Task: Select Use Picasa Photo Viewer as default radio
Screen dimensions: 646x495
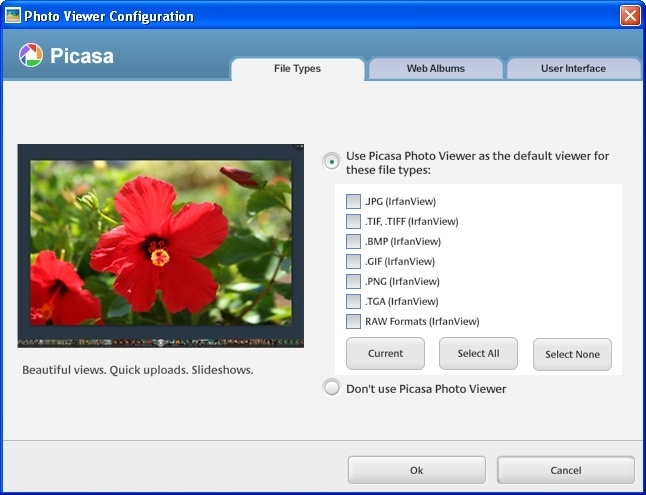Action: point(332,162)
